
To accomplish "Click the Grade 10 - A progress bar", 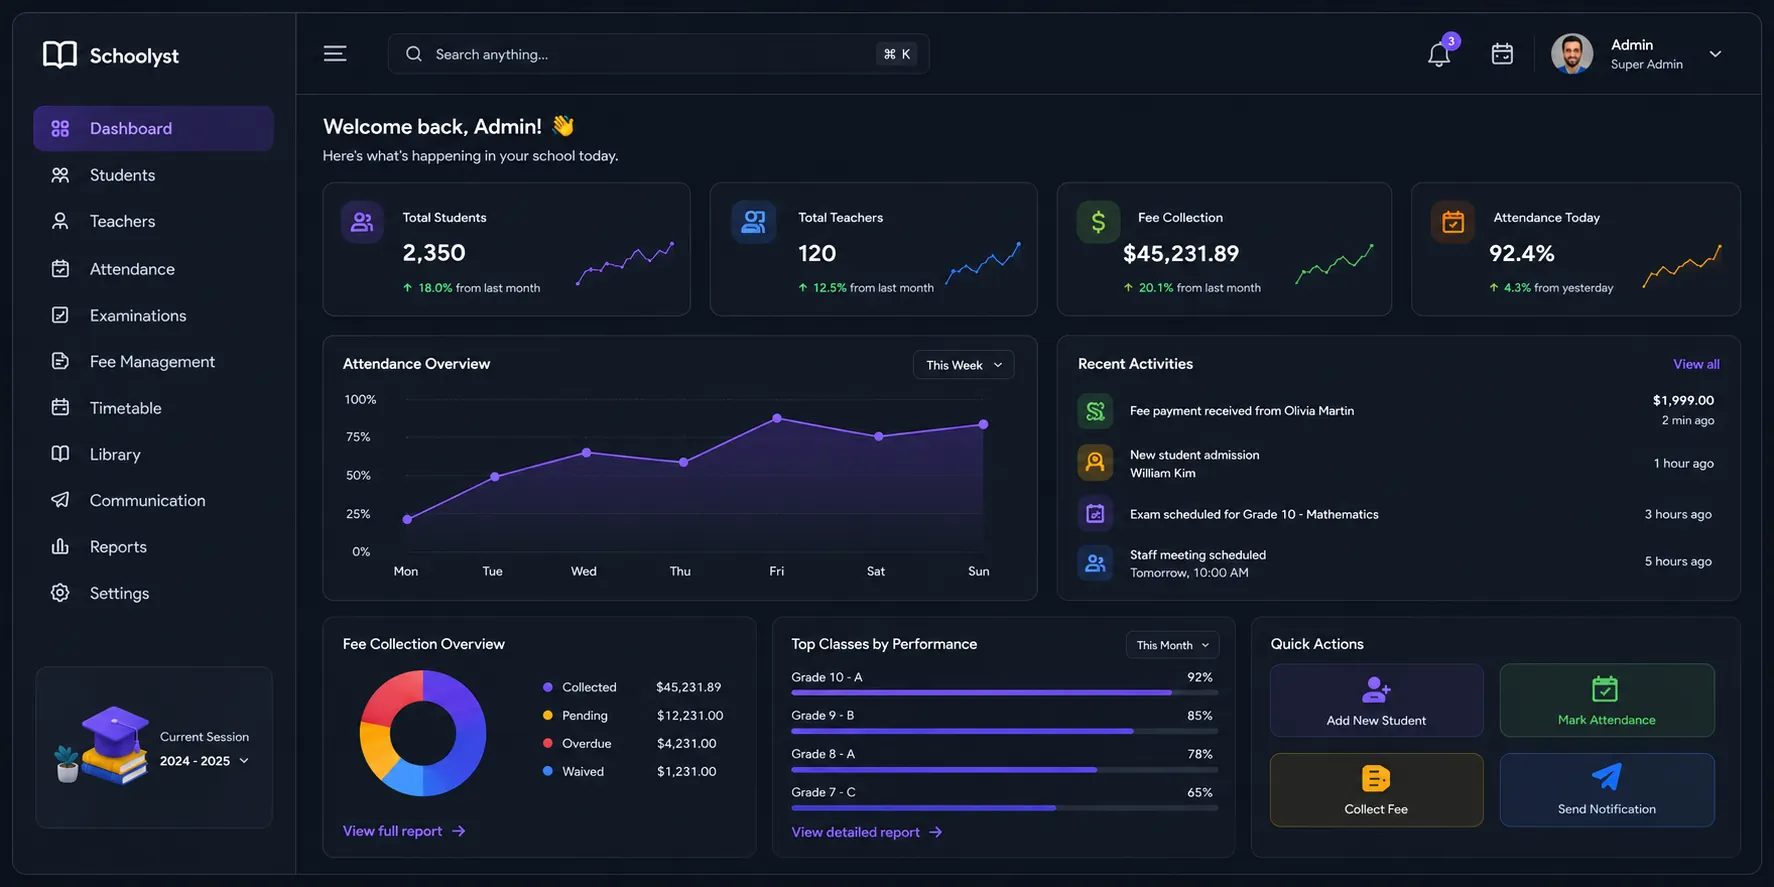I will [x=1004, y=692].
